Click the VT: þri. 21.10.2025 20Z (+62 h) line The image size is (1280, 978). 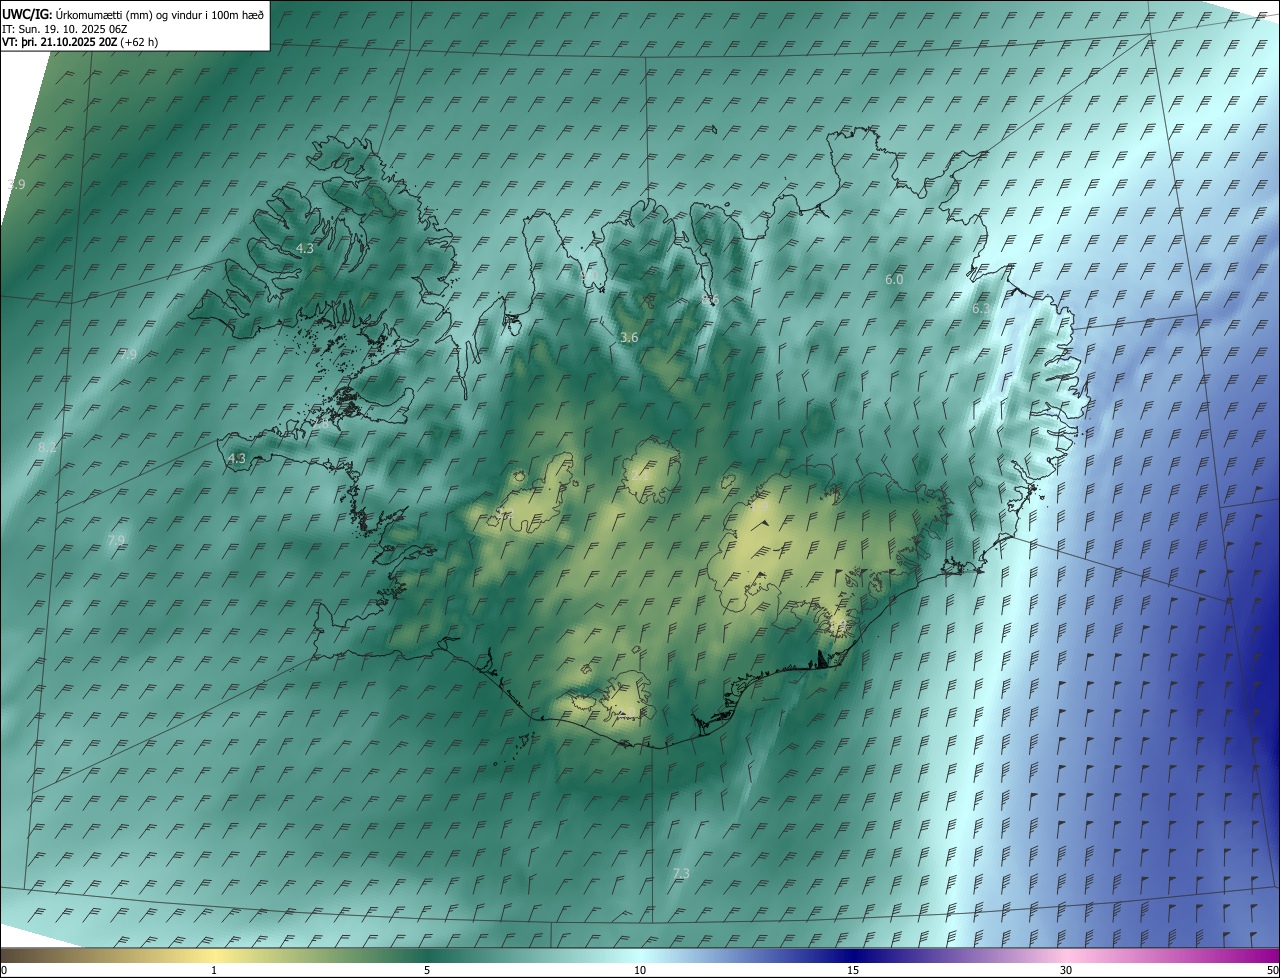coord(80,42)
